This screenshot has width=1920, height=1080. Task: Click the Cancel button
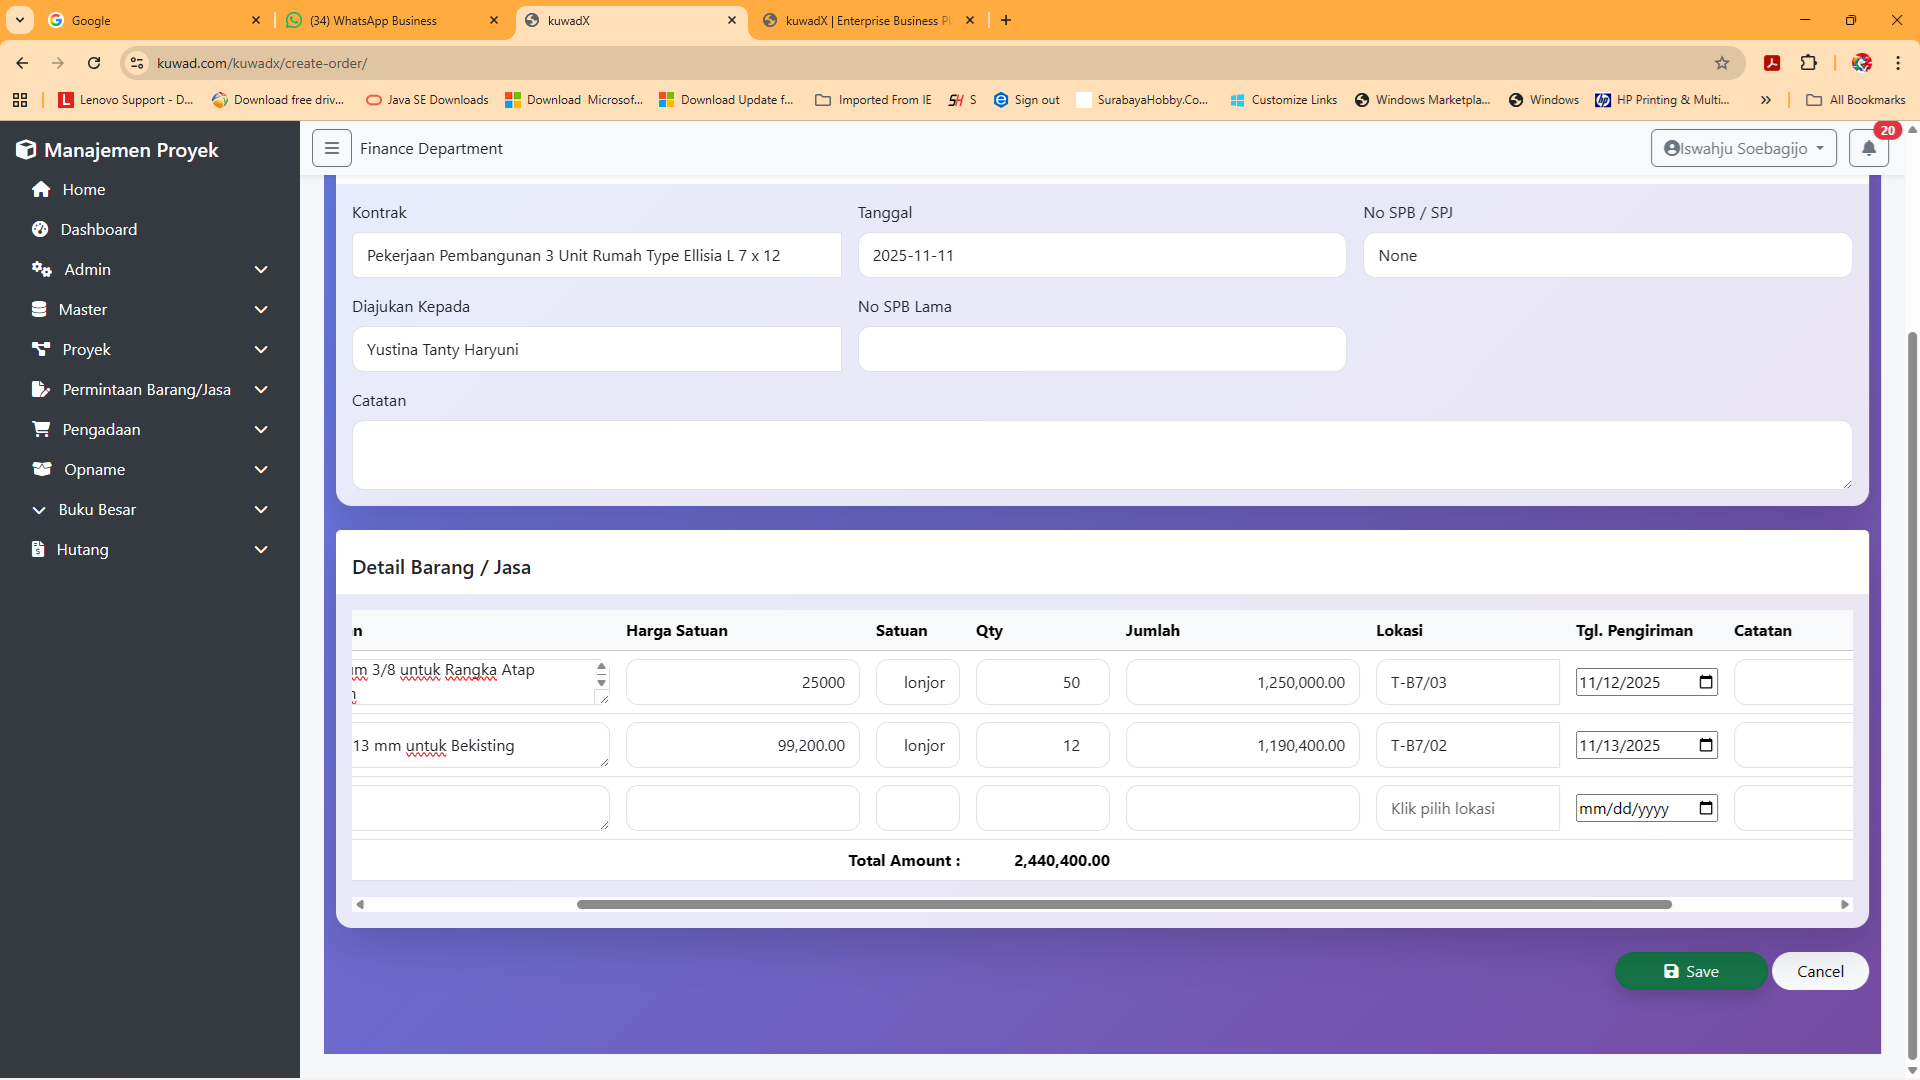(1819, 971)
